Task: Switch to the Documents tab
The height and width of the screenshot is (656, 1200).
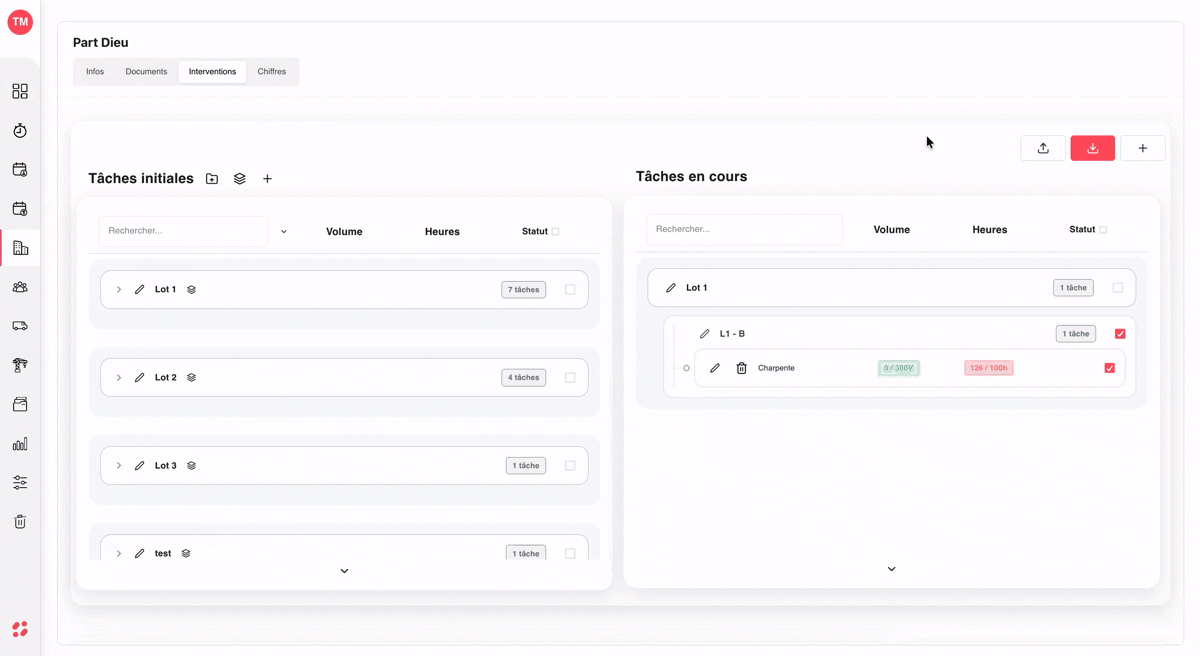Action: pos(146,72)
